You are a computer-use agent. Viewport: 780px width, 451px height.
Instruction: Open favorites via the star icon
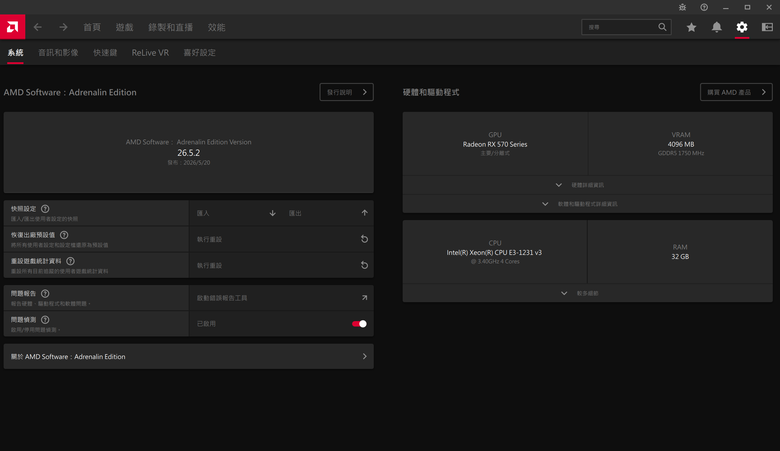[691, 27]
